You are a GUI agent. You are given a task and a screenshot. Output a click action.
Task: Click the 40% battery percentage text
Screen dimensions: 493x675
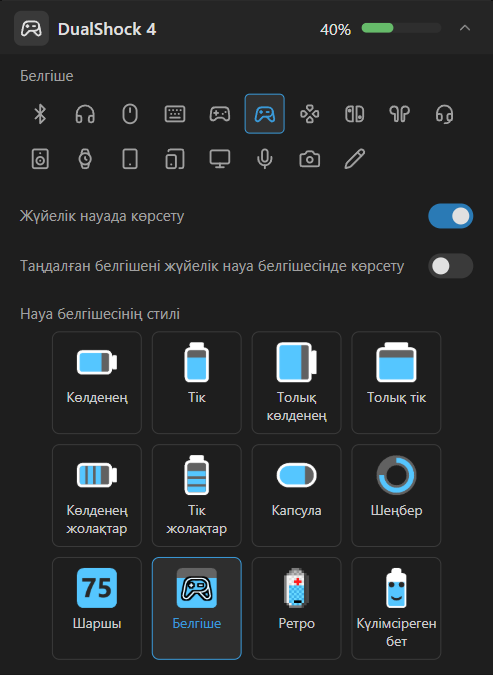(x=335, y=30)
